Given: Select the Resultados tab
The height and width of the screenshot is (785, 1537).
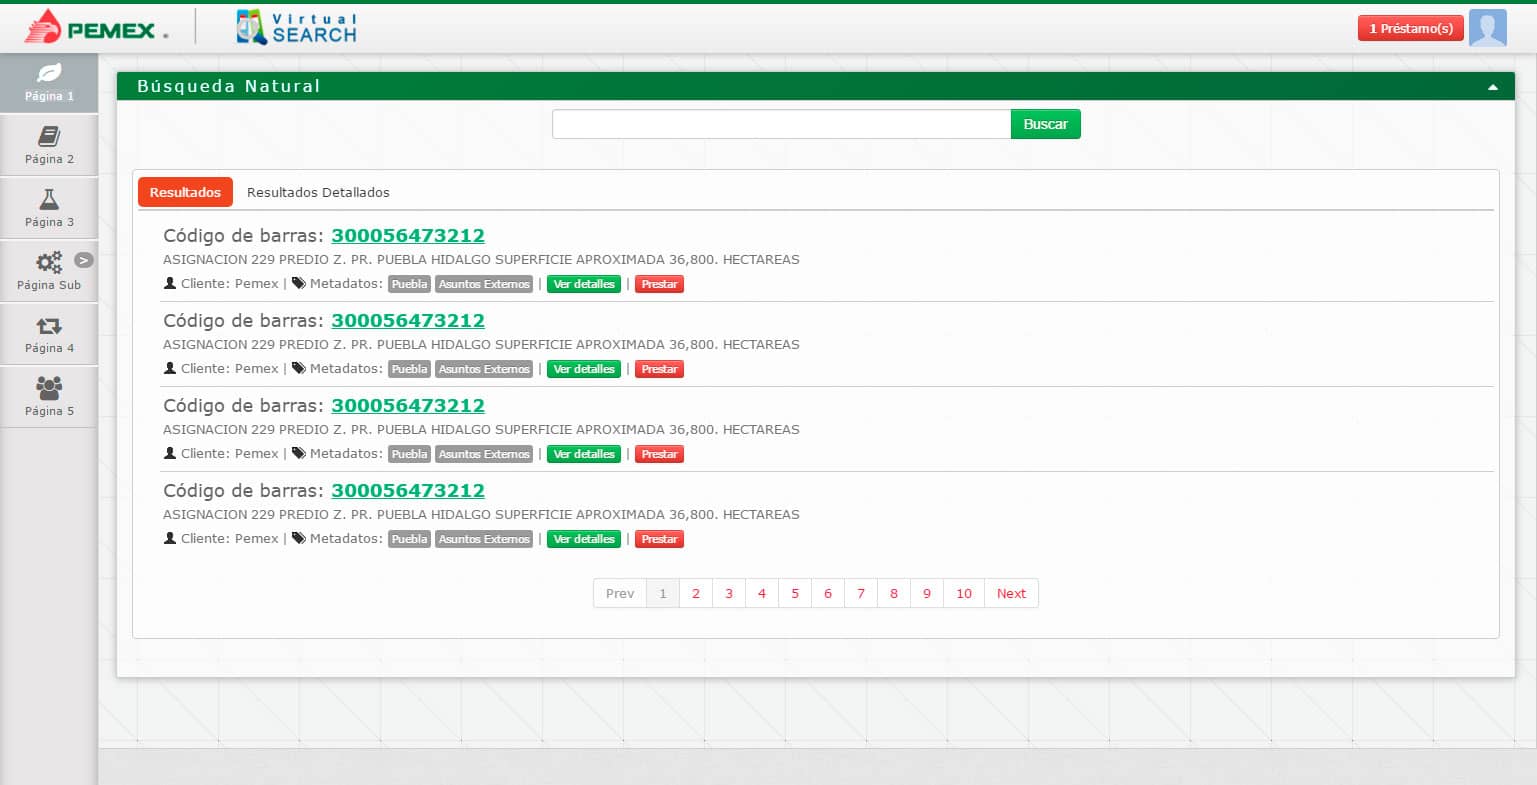Looking at the screenshot, I should click(185, 192).
